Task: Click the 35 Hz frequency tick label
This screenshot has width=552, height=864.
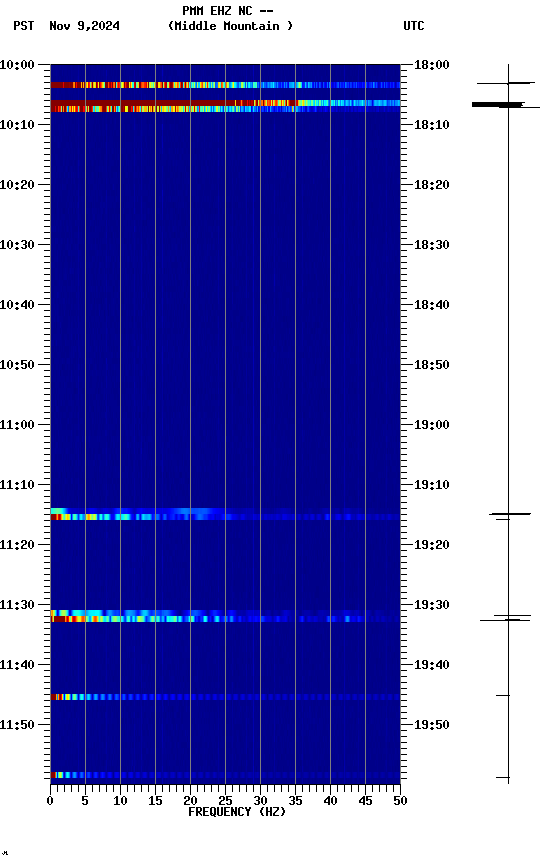Action: coord(295,801)
